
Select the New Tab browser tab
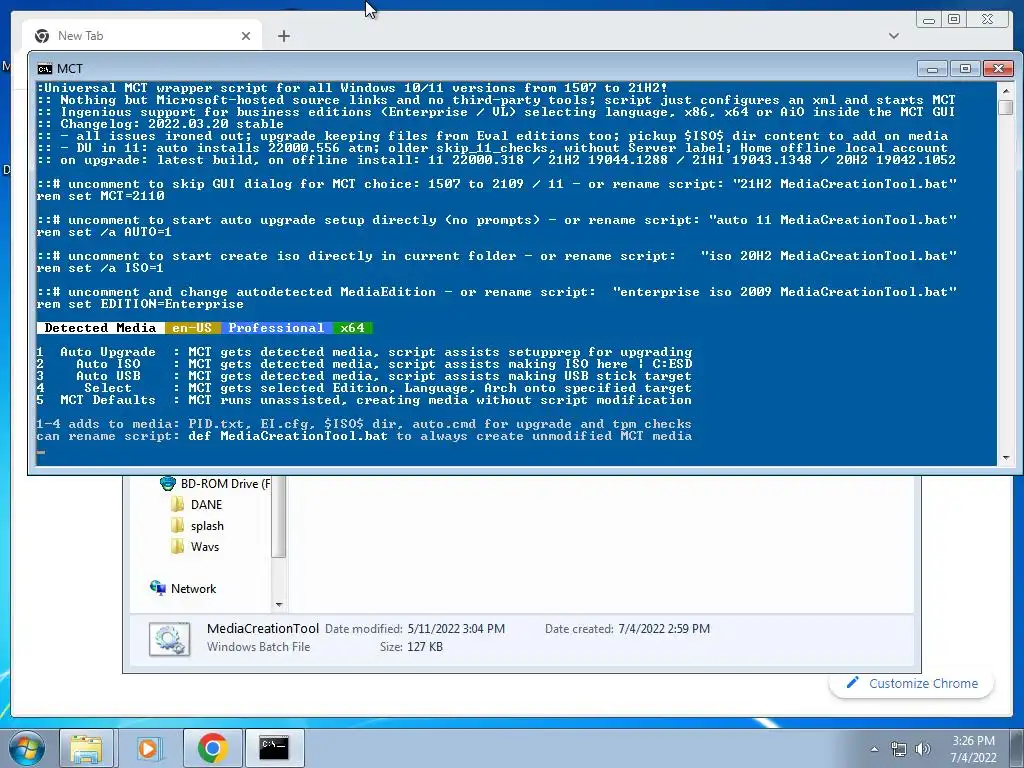(142, 36)
